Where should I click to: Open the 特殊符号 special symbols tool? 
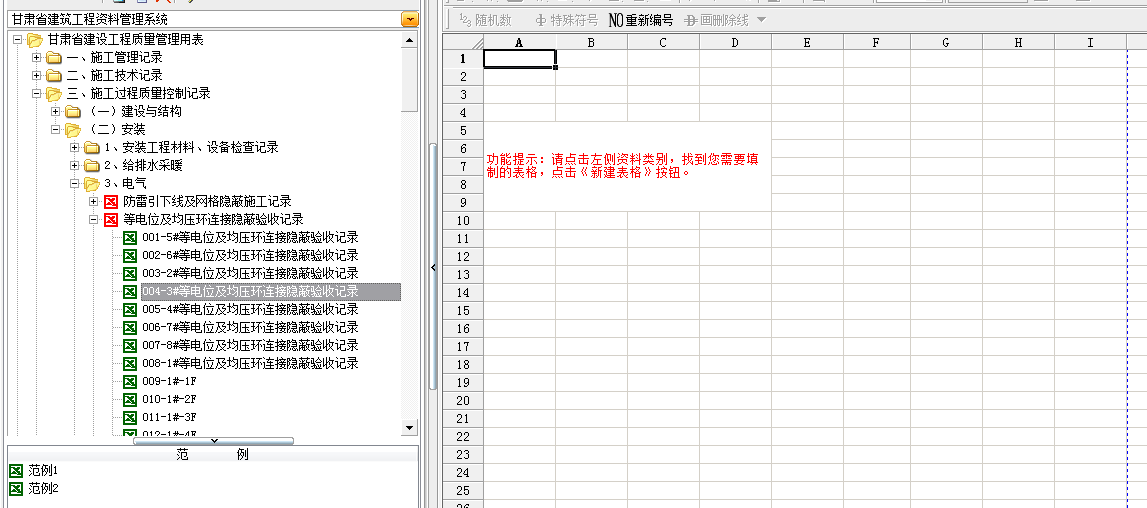566,20
